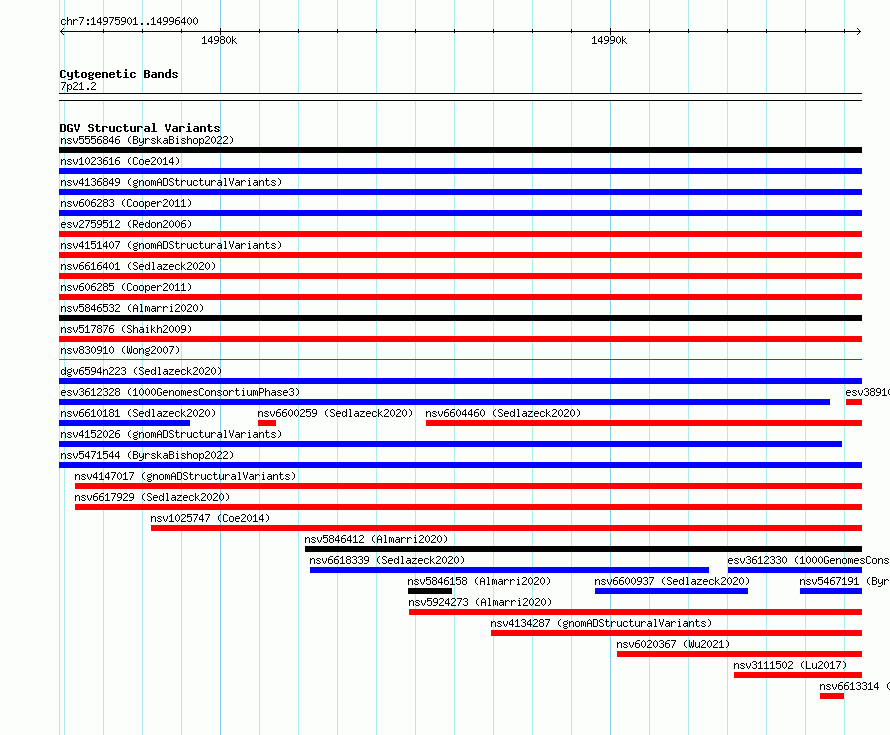
Task: Click nsv5846412 (Almarri2020) label
Action: [376, 539]
